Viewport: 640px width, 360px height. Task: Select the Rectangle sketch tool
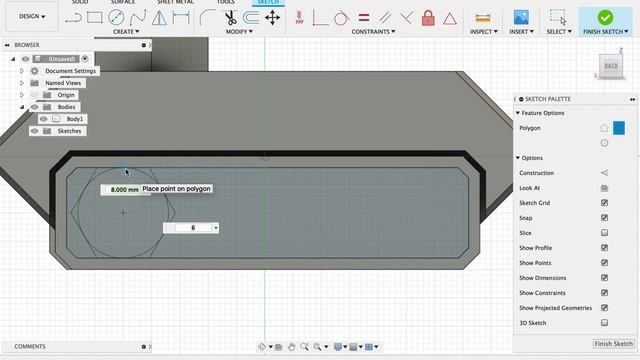(95, 18)
